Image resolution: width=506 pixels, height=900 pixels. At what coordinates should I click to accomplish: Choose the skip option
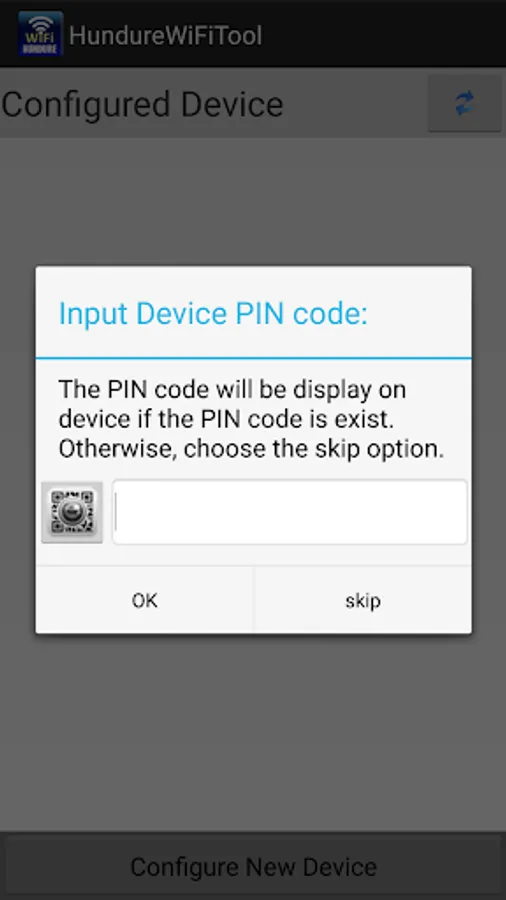363,600
